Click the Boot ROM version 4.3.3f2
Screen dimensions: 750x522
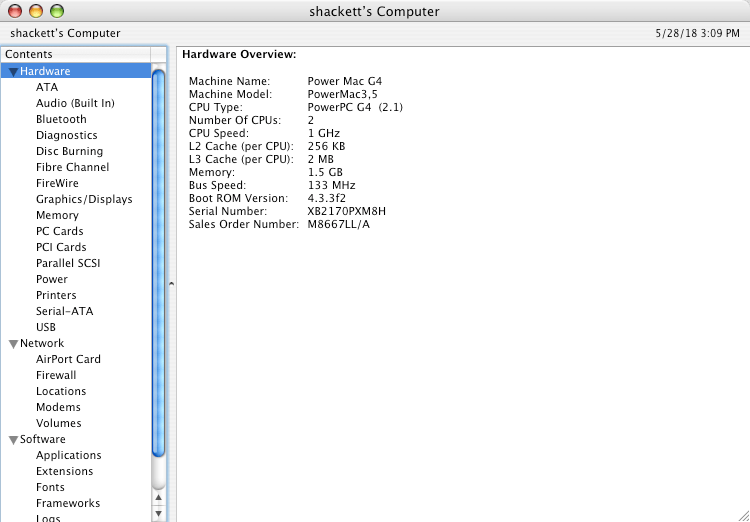[327, 199]
